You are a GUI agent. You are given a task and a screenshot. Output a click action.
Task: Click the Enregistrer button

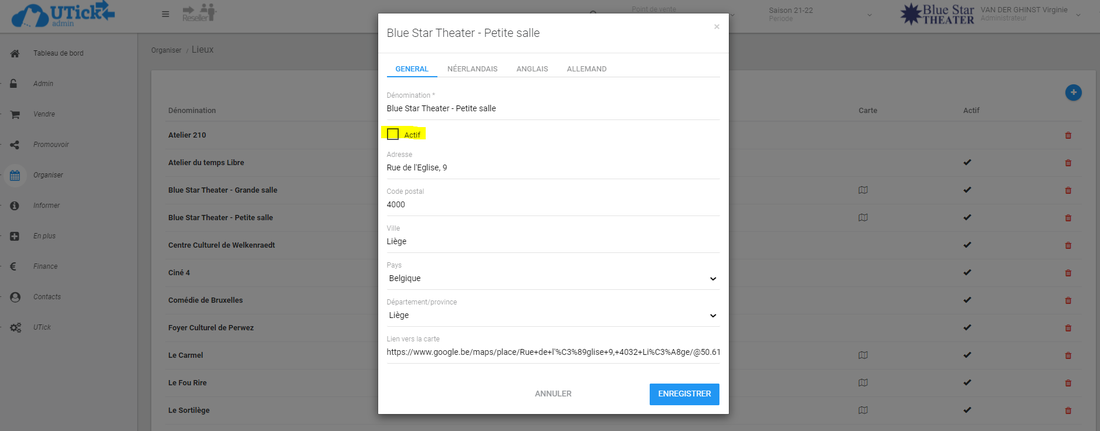(x=684, y=394)
